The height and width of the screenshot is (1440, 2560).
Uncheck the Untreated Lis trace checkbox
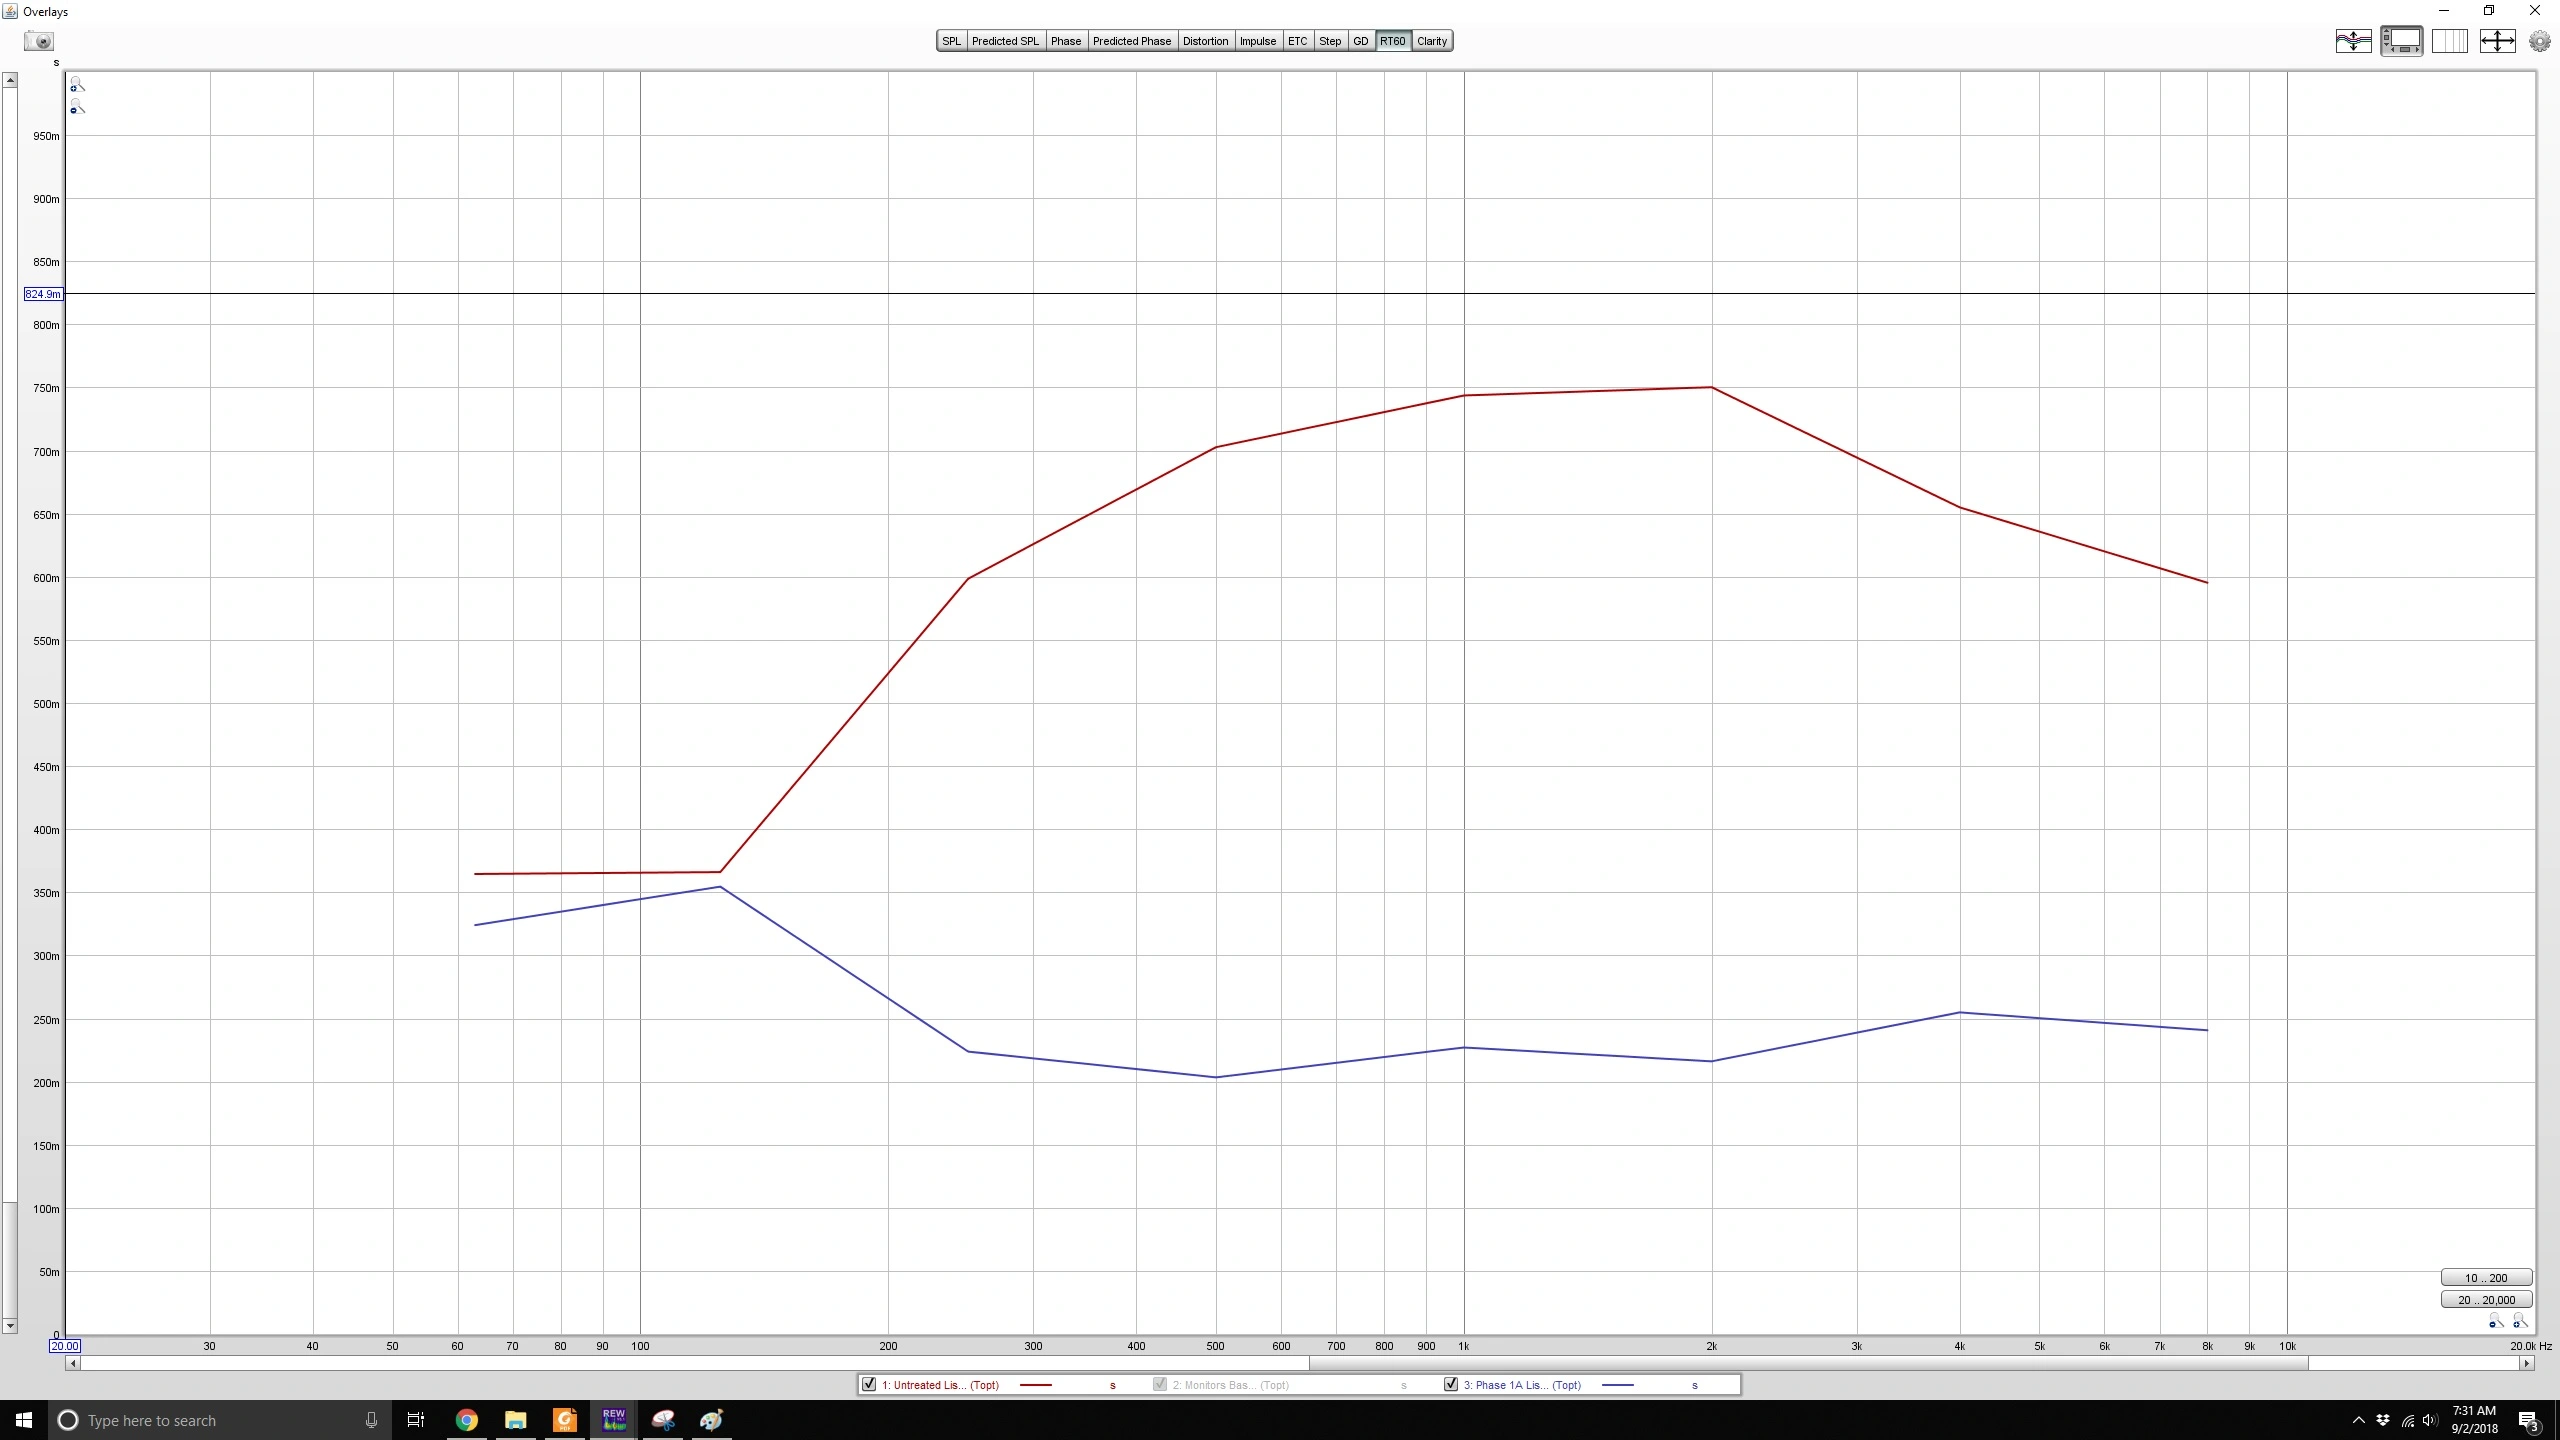click(869, 1385)
